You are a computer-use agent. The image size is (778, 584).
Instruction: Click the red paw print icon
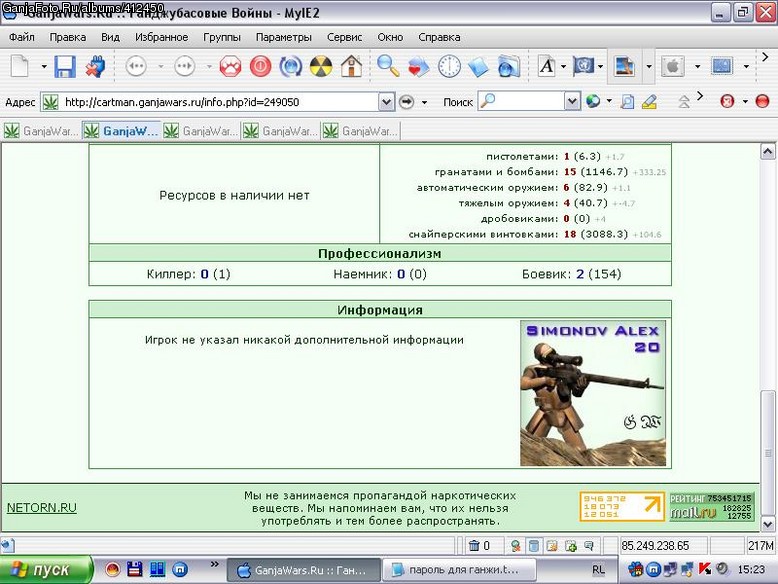(230, 66)
